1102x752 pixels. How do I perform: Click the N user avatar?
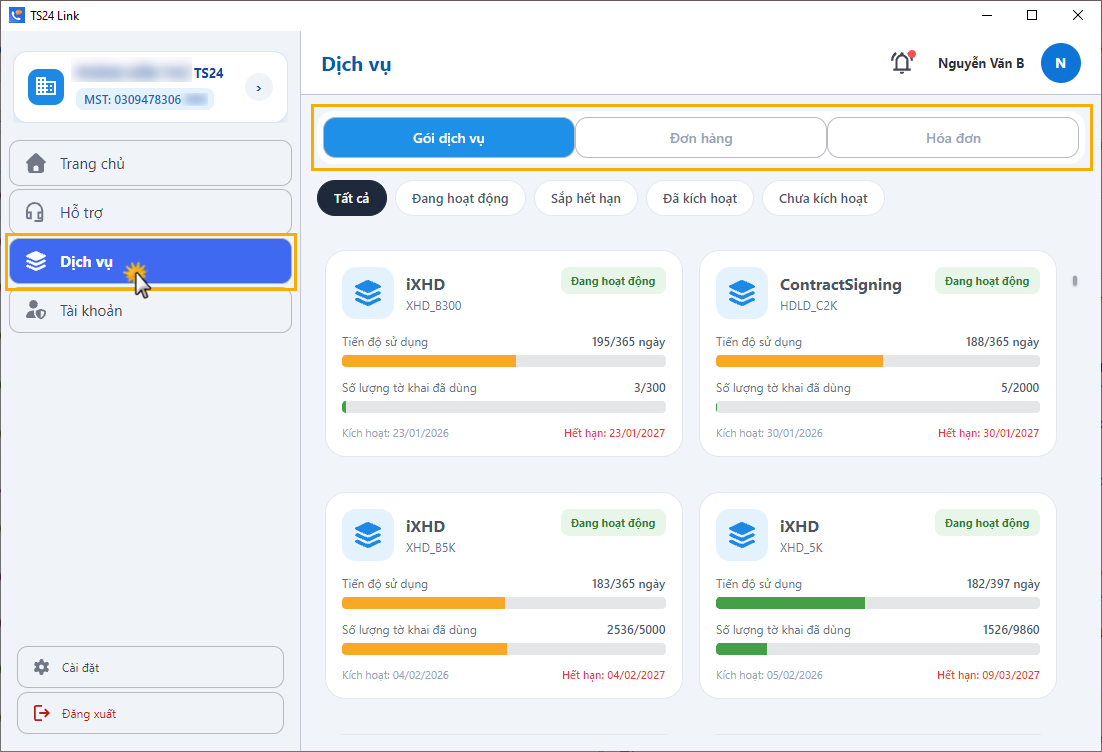1061,63
